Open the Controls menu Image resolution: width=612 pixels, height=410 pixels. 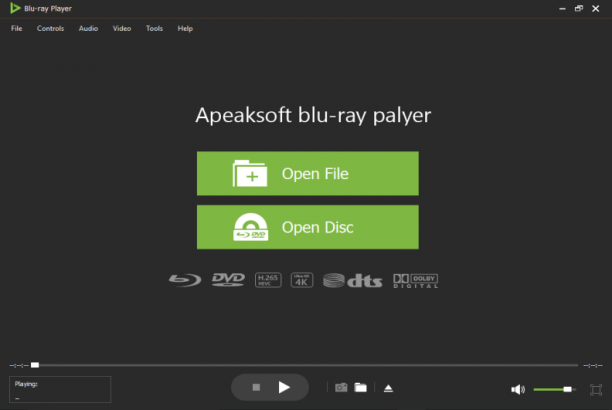(50, 29)
